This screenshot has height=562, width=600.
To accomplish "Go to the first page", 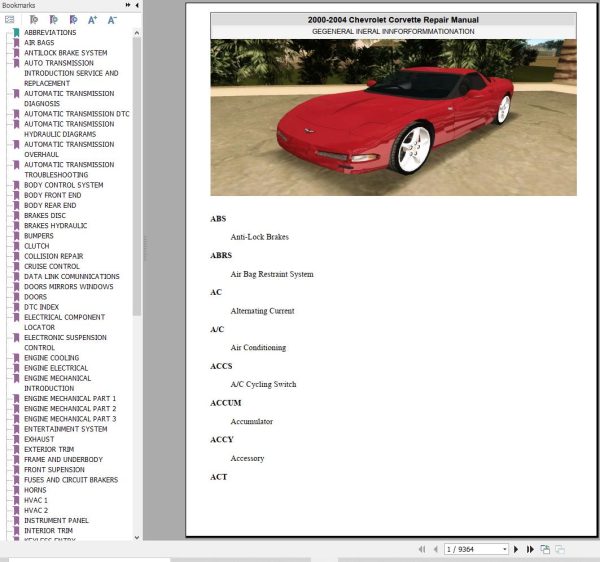I will click(x=422, y=549).
